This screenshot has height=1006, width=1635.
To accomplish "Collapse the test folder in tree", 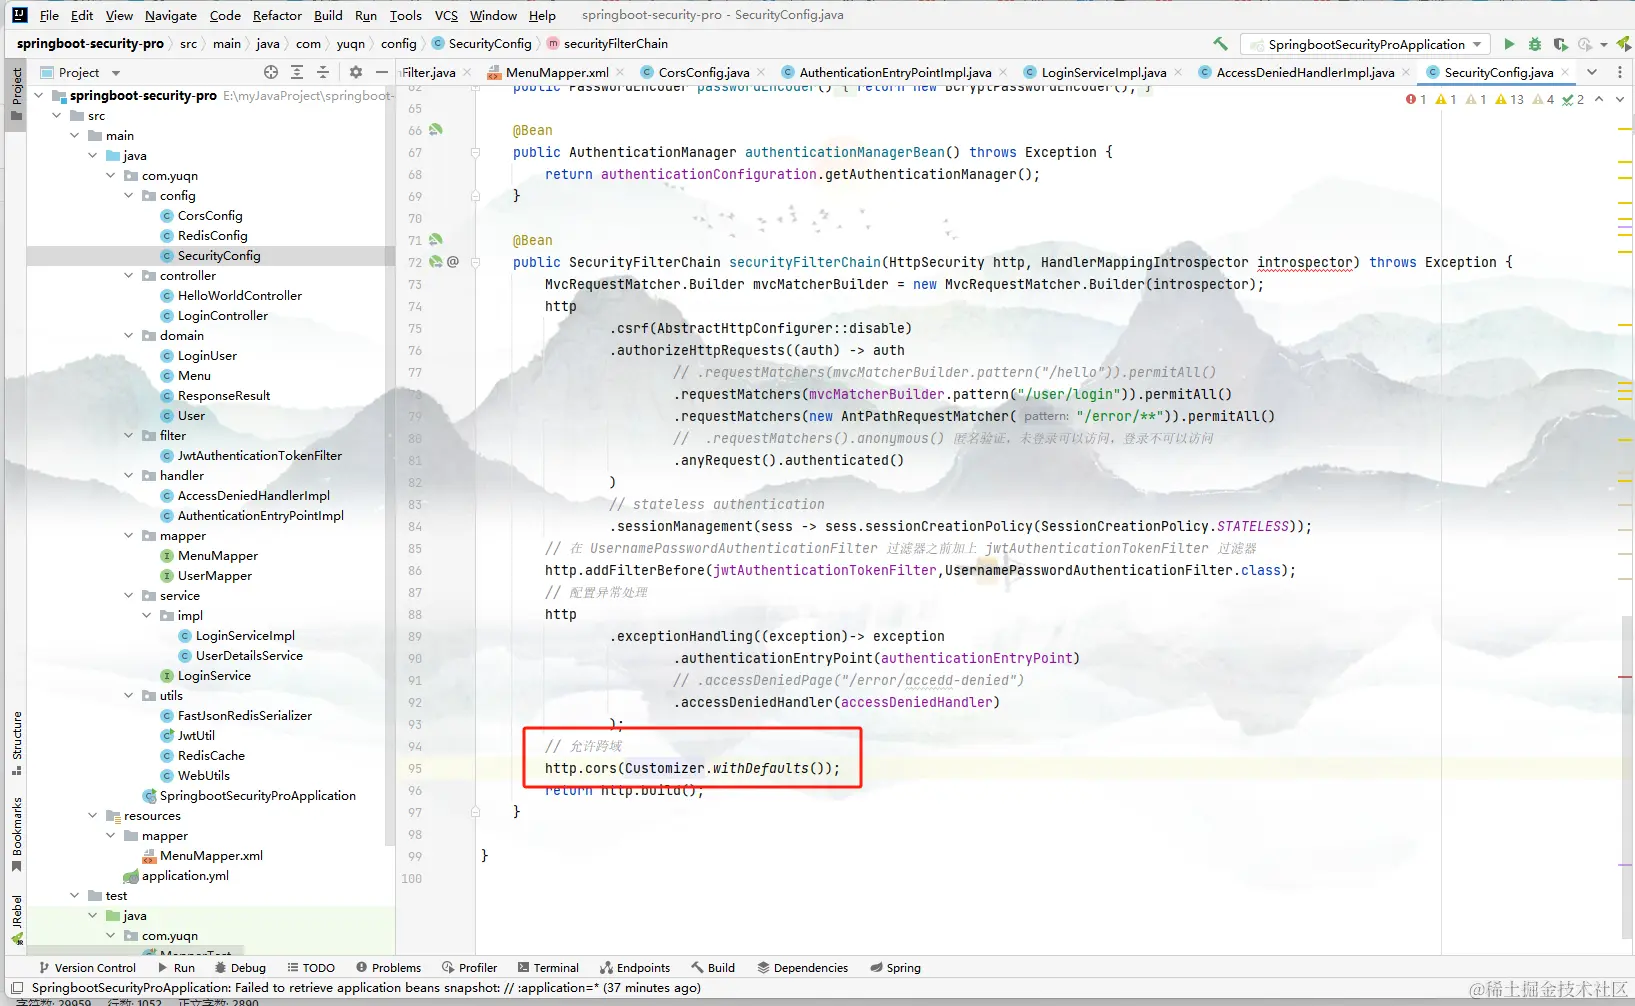I will tap(74, 896).
